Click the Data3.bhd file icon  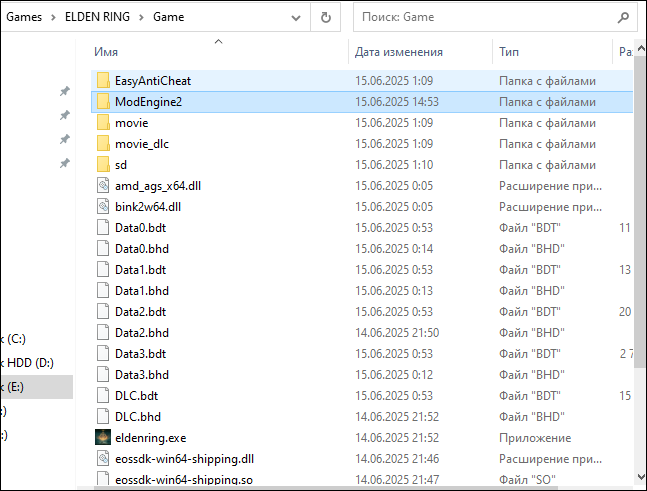coord(103,375)
